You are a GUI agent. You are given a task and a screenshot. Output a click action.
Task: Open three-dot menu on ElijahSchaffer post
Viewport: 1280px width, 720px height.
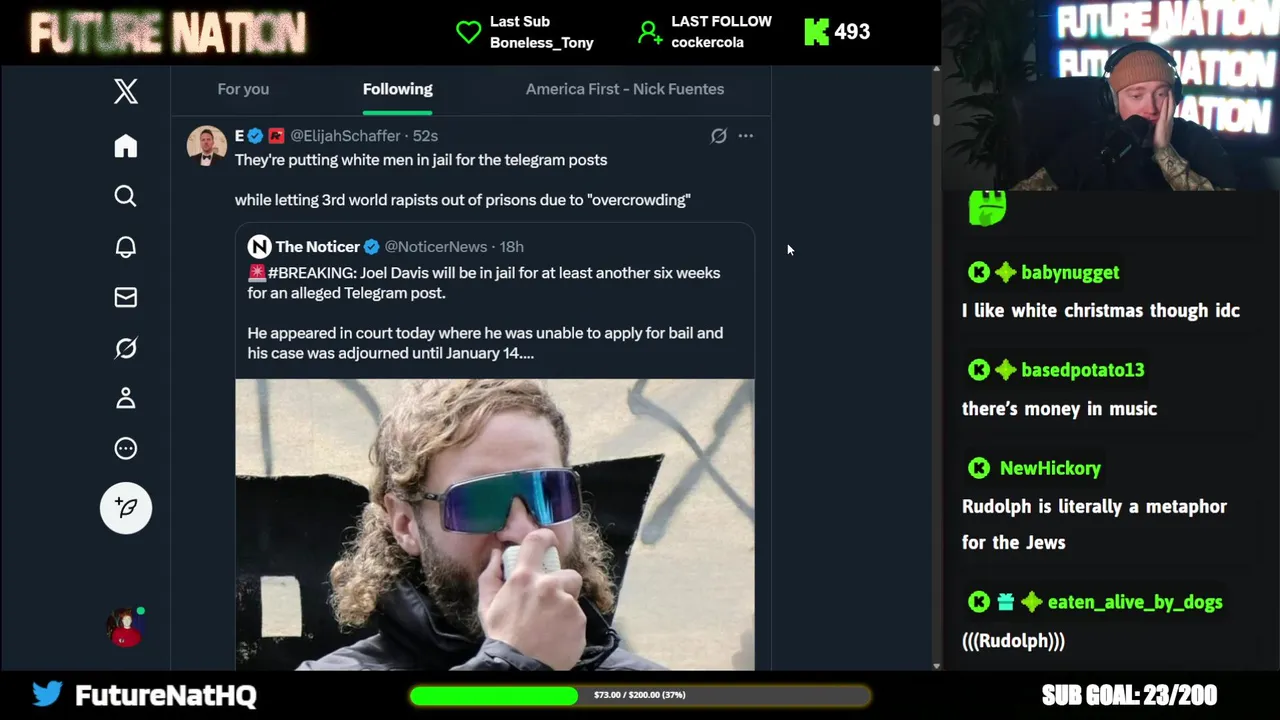coord(746,136)
